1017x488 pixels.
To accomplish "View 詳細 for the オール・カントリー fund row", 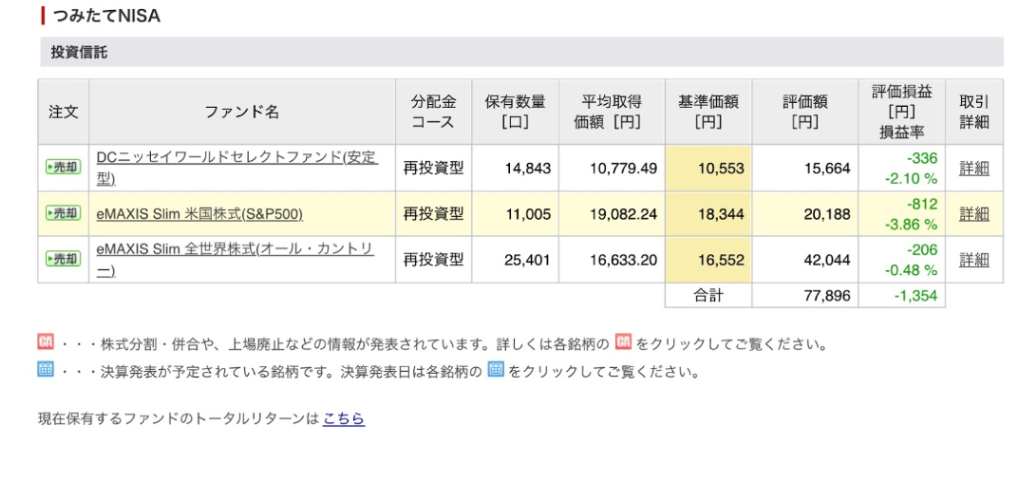I will pyautogui.click(x=973, y=259).
